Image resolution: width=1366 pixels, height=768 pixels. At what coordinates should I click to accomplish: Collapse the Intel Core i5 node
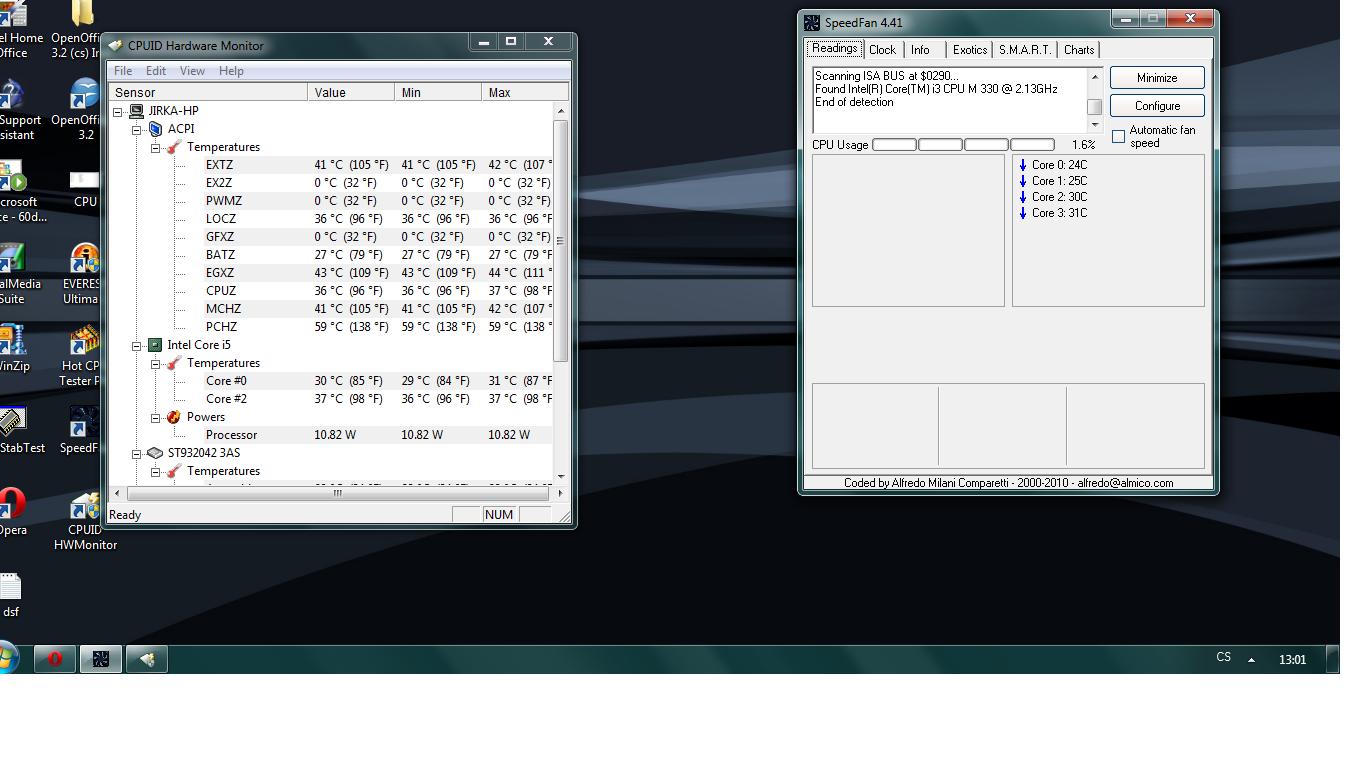tap(137, 345)
